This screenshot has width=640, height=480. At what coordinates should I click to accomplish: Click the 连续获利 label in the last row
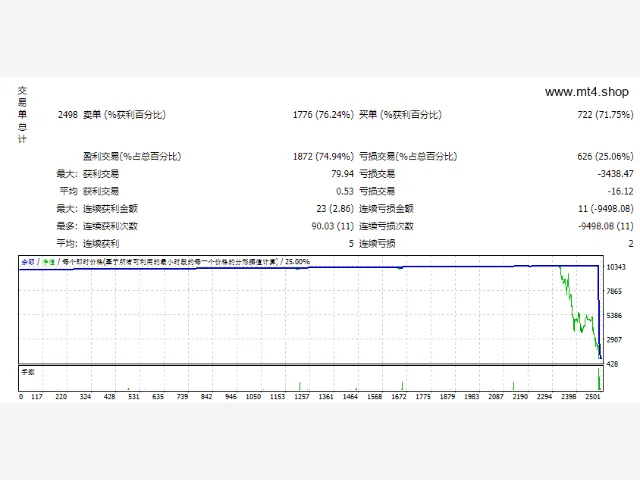point(101,244)
